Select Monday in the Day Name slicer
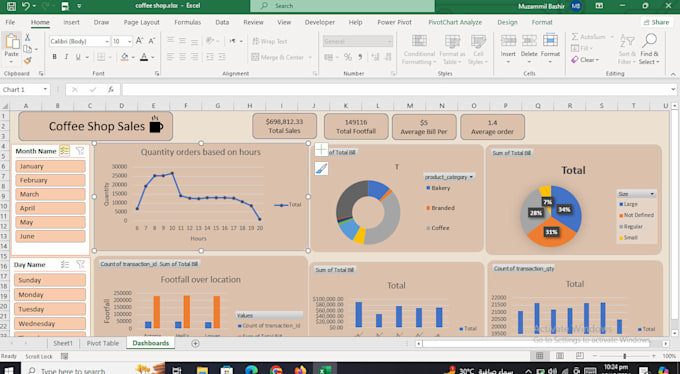Image resolution: width=680 pixels, height=374 pixels. click(x=50, y=295)
